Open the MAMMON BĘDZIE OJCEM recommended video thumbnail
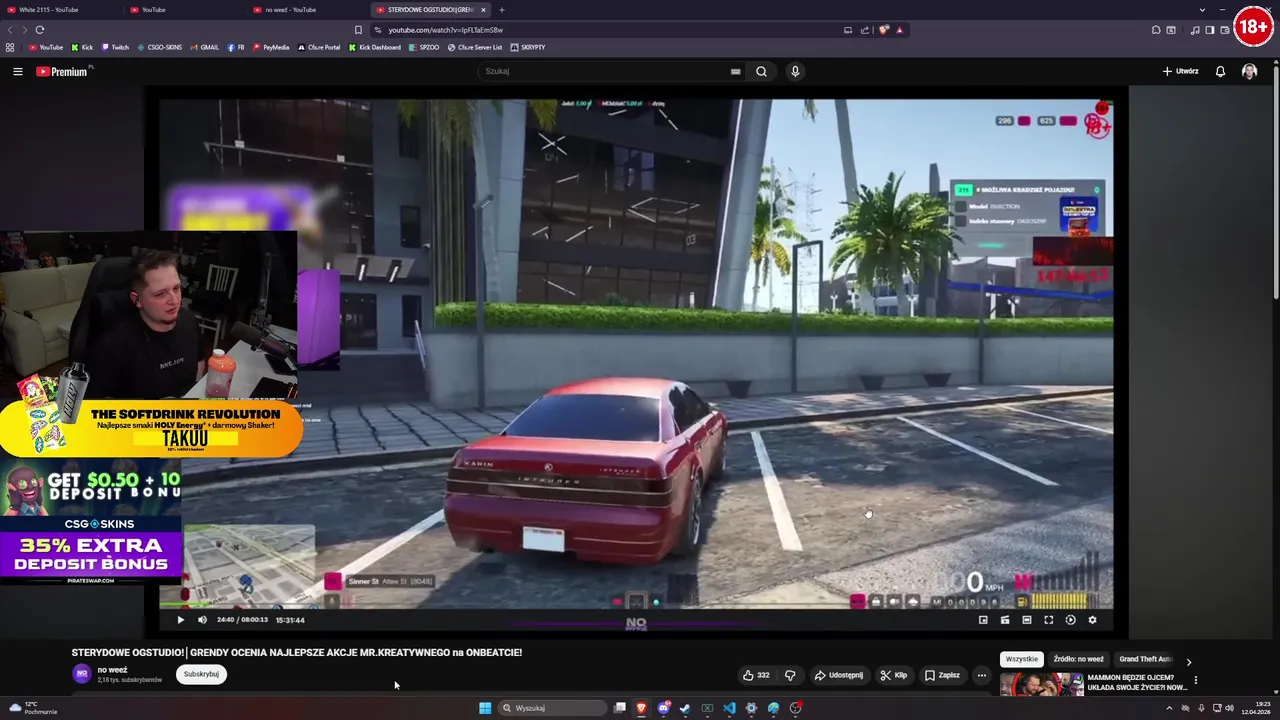Viewport: 1280px width, 720px height. click(x=1041, y=685)
